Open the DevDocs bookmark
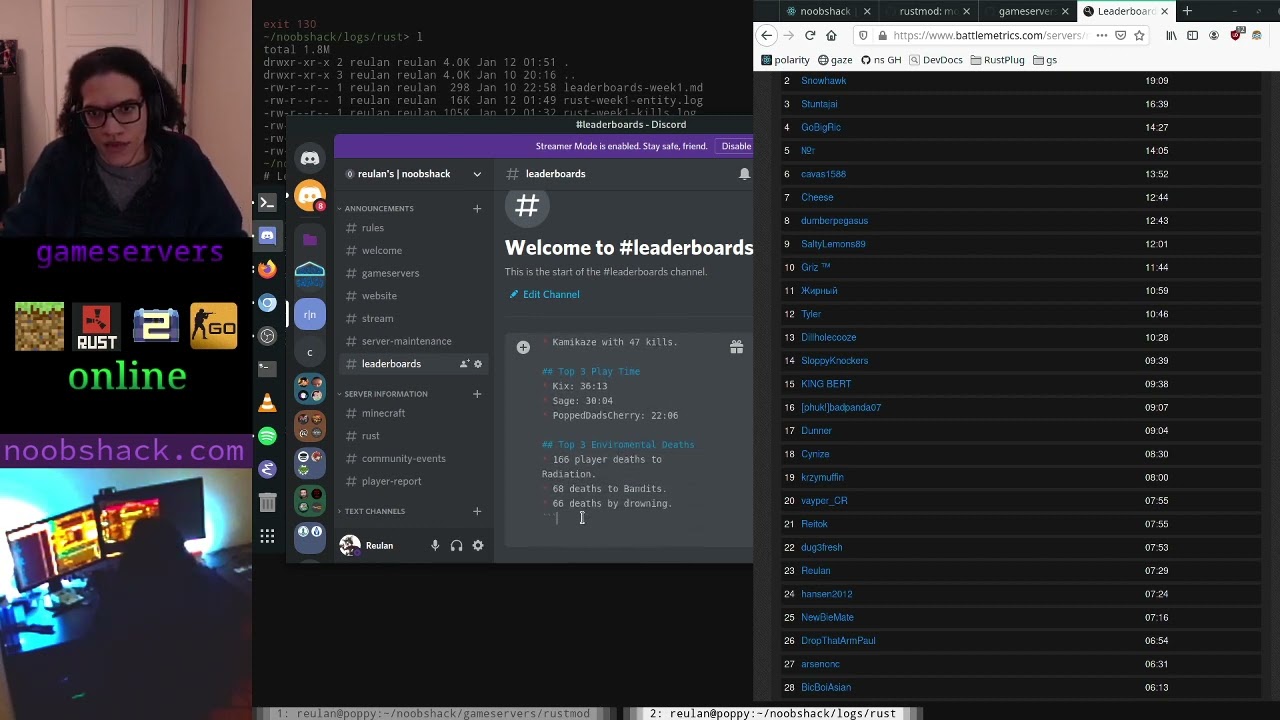This screenshot has width=1280, height=720. tap(936, 60)
